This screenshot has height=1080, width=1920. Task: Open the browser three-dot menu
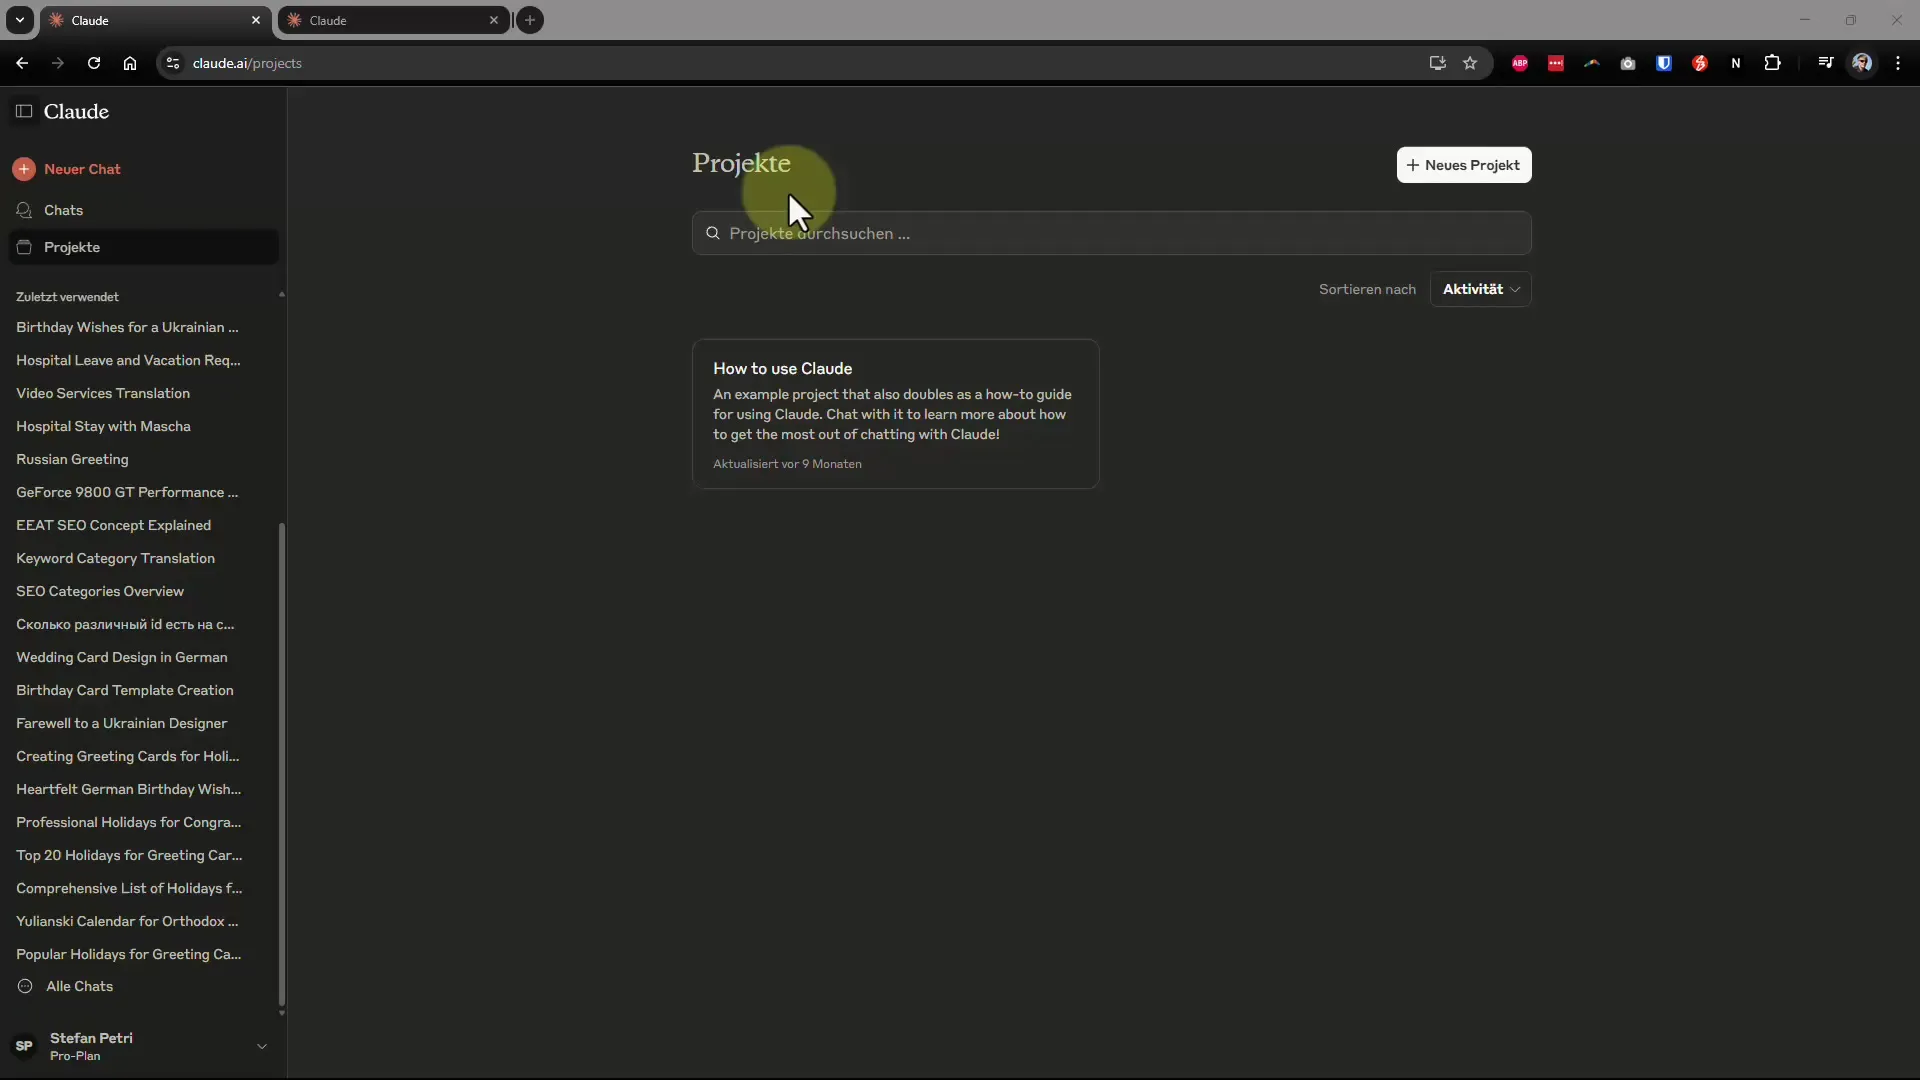1898,63
